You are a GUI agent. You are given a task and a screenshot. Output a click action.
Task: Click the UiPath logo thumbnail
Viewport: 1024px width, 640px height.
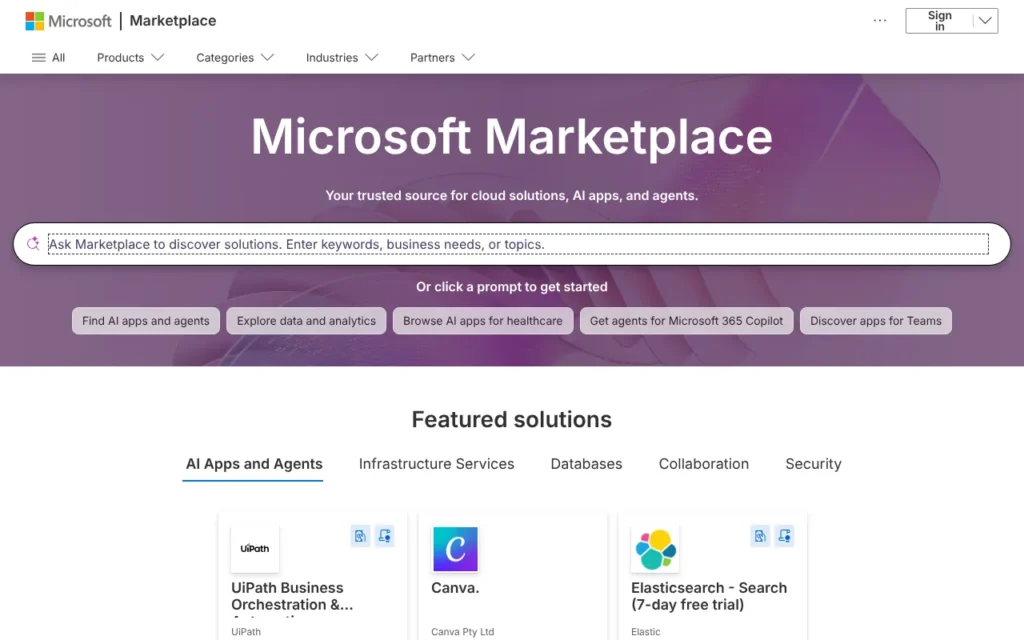(x=255, y=549)
